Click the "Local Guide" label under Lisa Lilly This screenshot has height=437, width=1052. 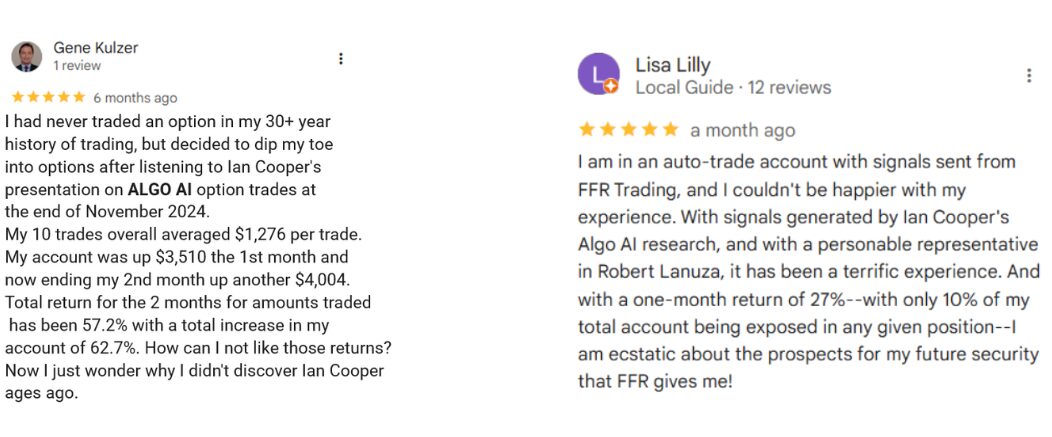coord(682,88)
